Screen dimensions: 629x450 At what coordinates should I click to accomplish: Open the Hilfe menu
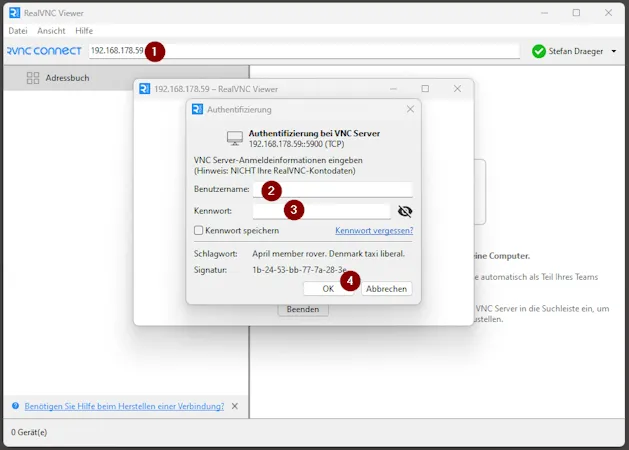(84, 31)
